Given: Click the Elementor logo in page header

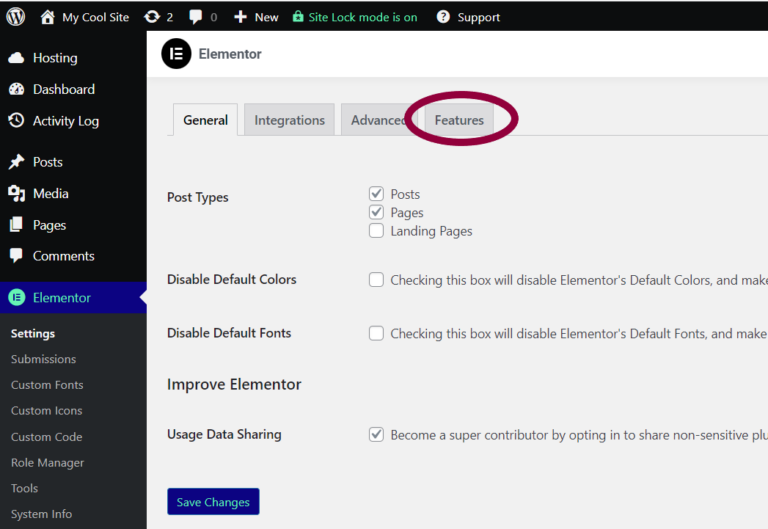Looking at the screenshot, I should pyautogui.click(x=176, y=54).
